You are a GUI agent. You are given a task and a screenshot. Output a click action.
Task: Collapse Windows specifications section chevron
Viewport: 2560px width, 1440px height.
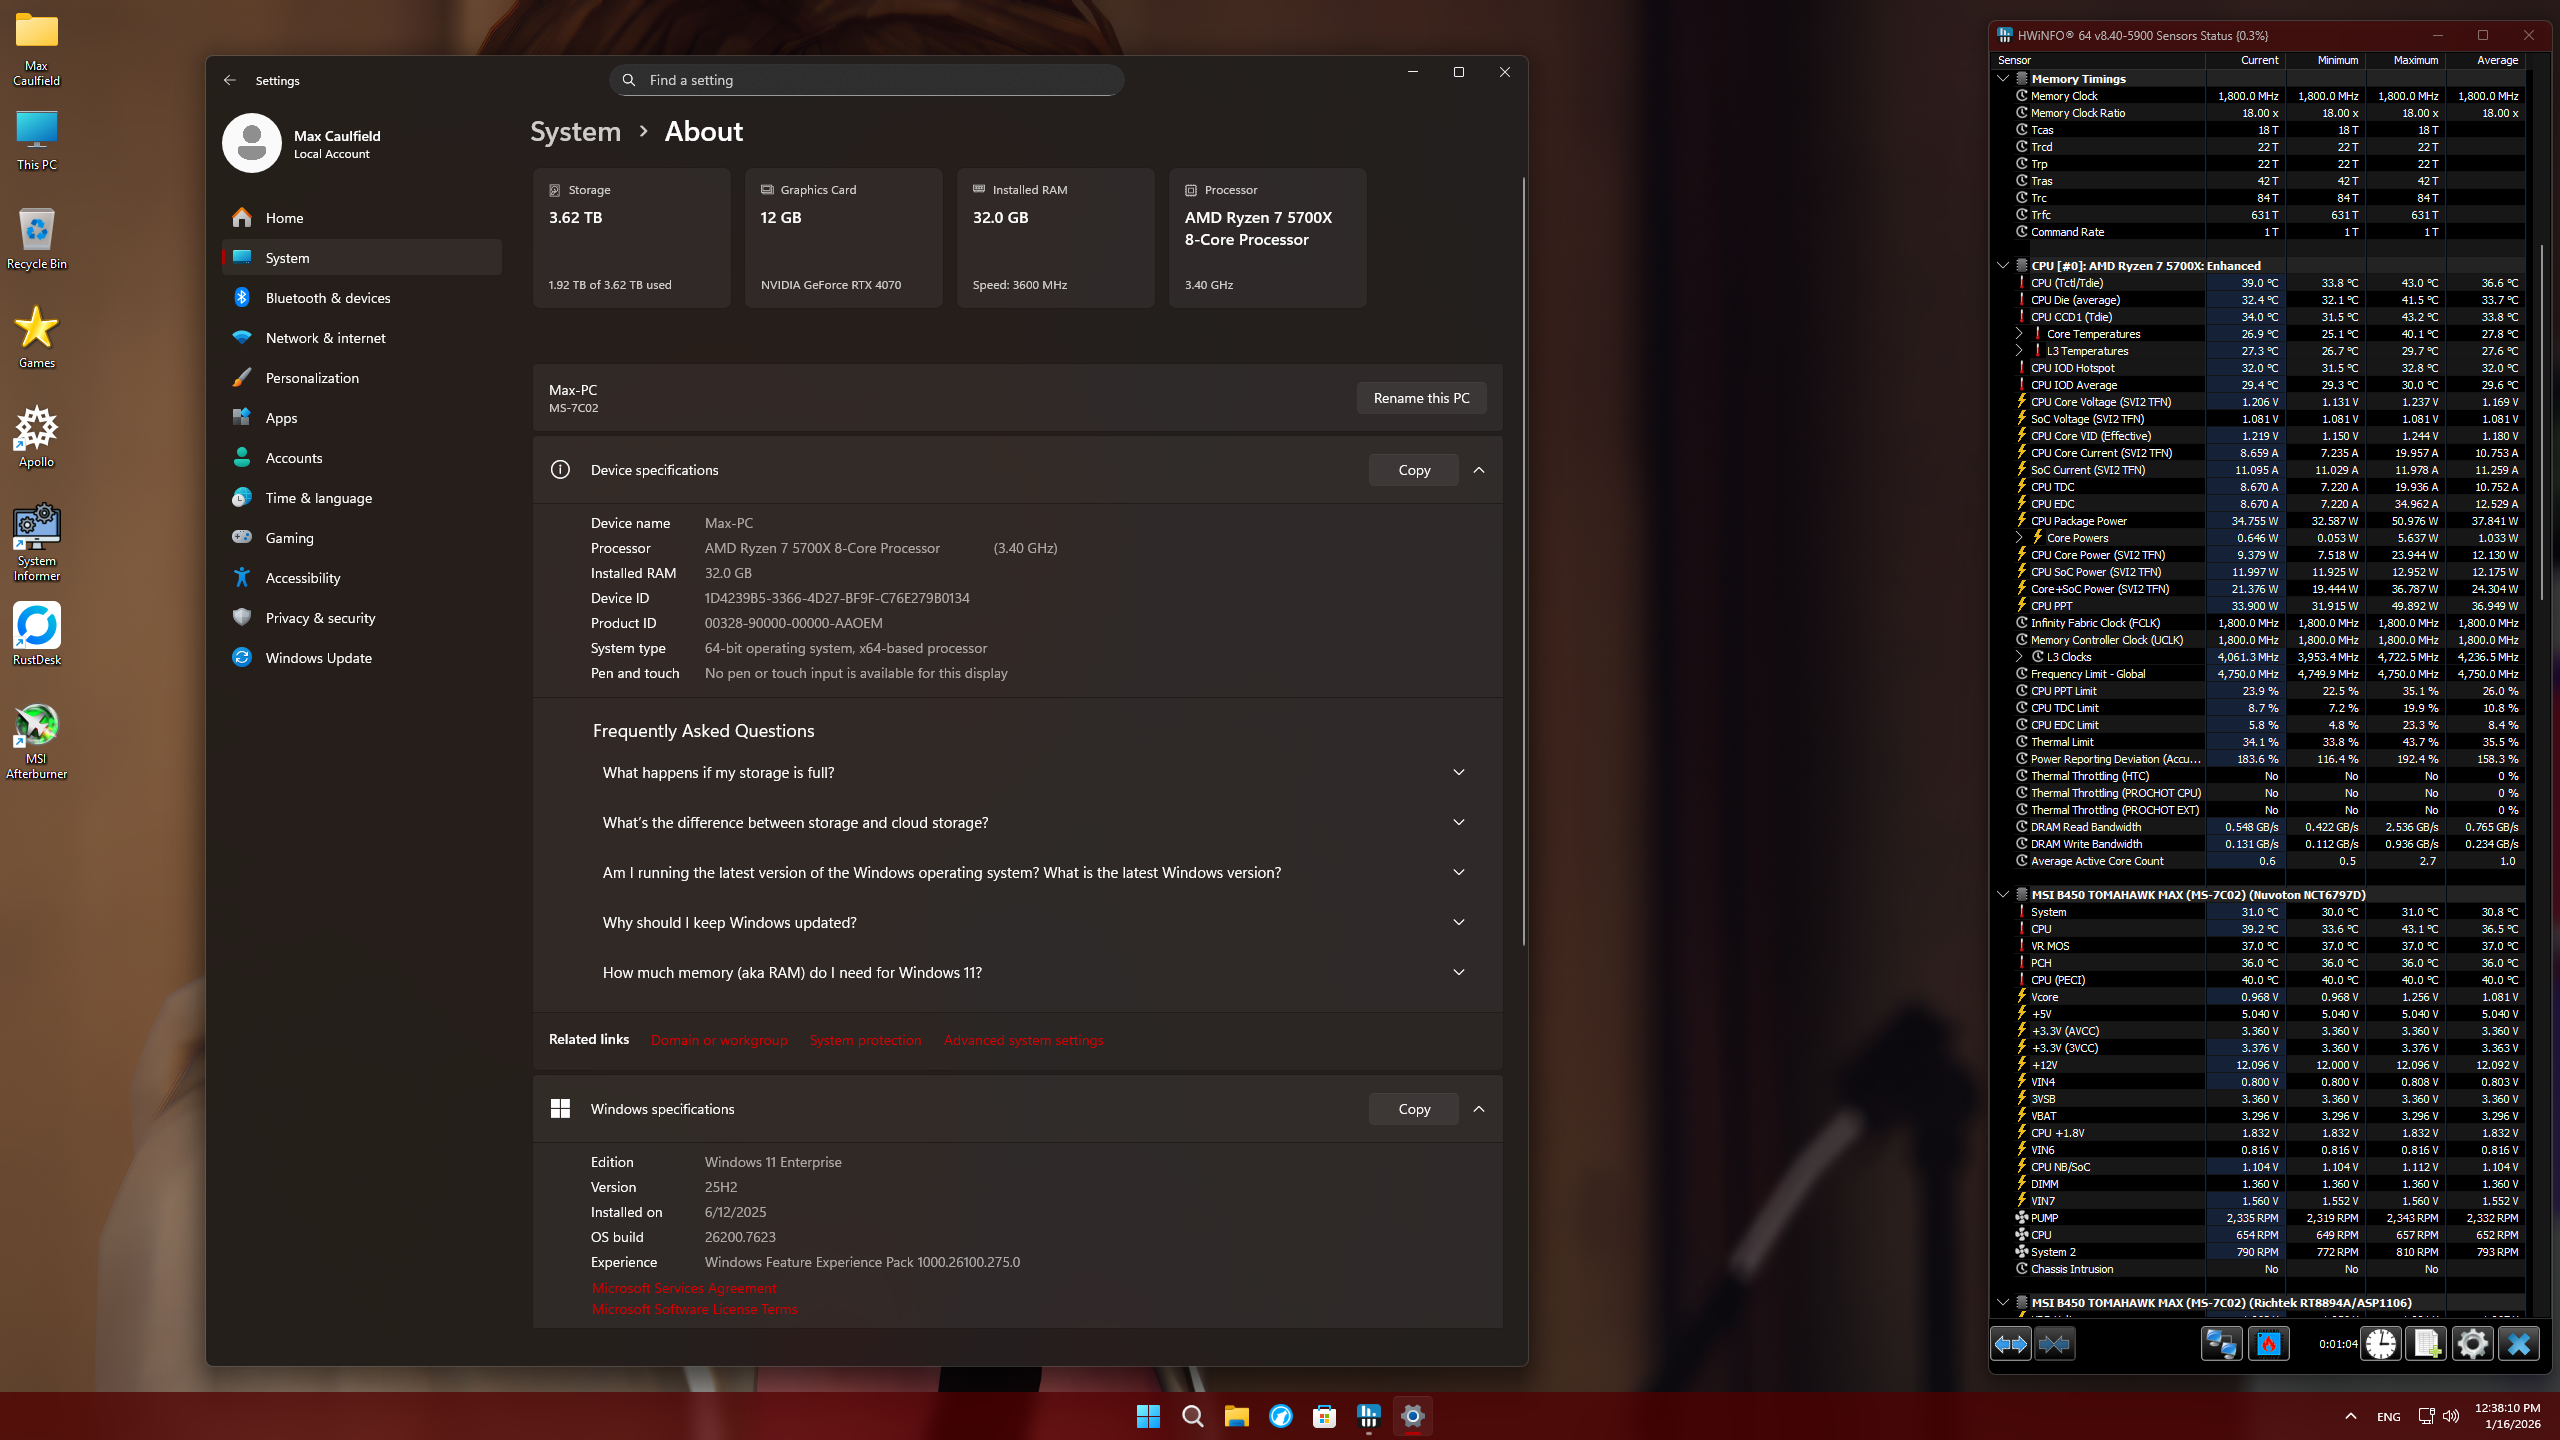click(x=1479, y=1109)
